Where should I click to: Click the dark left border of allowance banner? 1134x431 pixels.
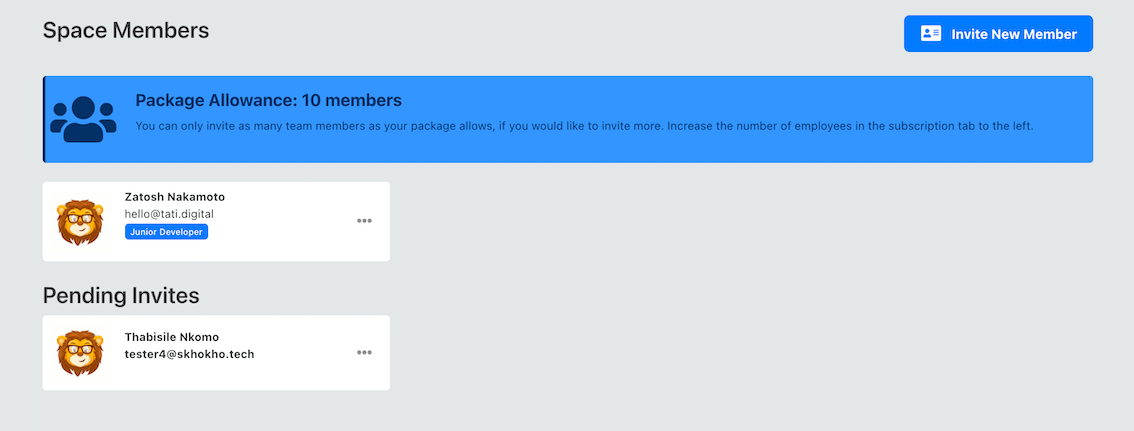coord(43,119)
